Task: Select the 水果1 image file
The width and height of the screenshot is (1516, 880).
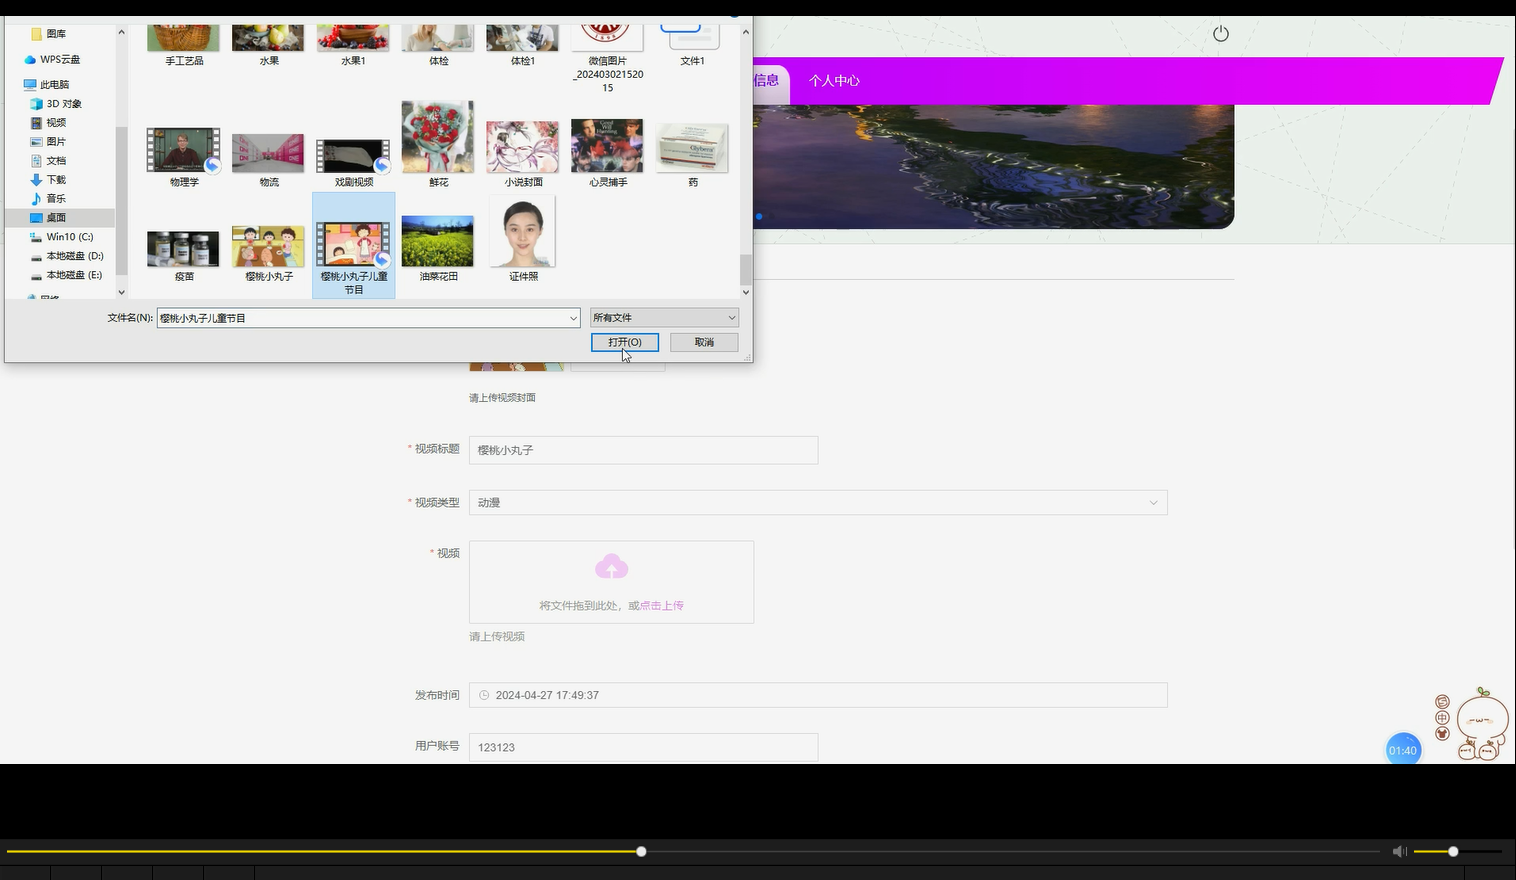Action: coord(353,44)
